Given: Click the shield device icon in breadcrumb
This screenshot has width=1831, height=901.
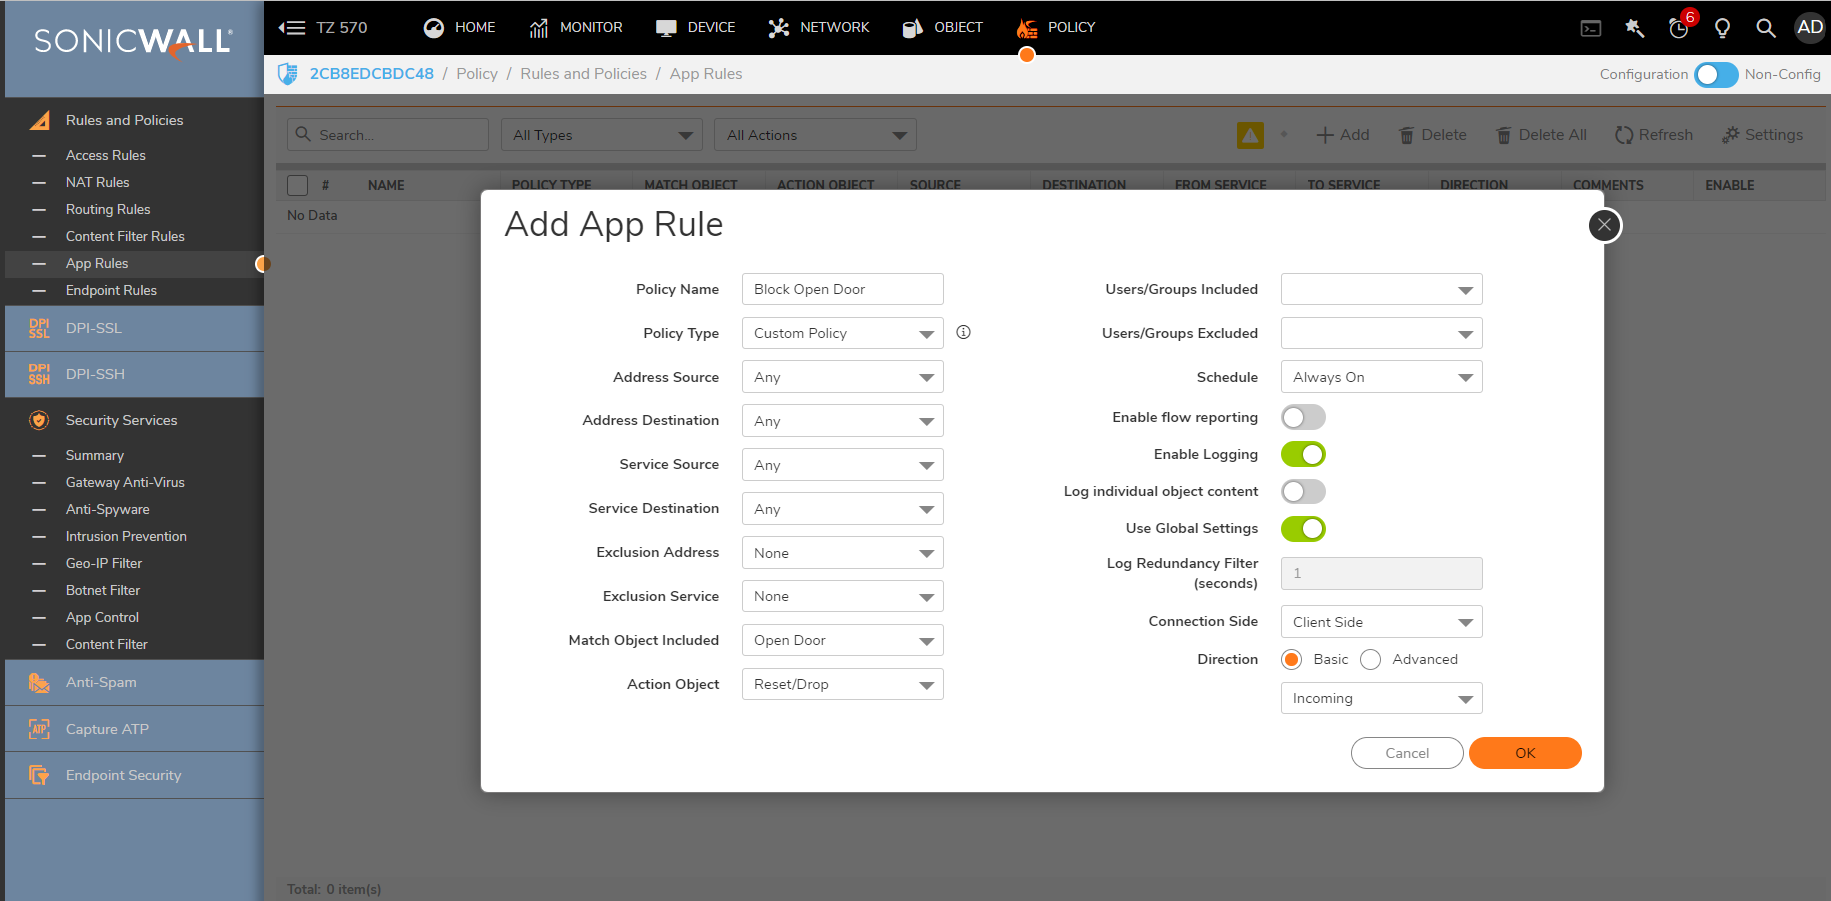Looking at the screenshot, I should coord(288,74).
